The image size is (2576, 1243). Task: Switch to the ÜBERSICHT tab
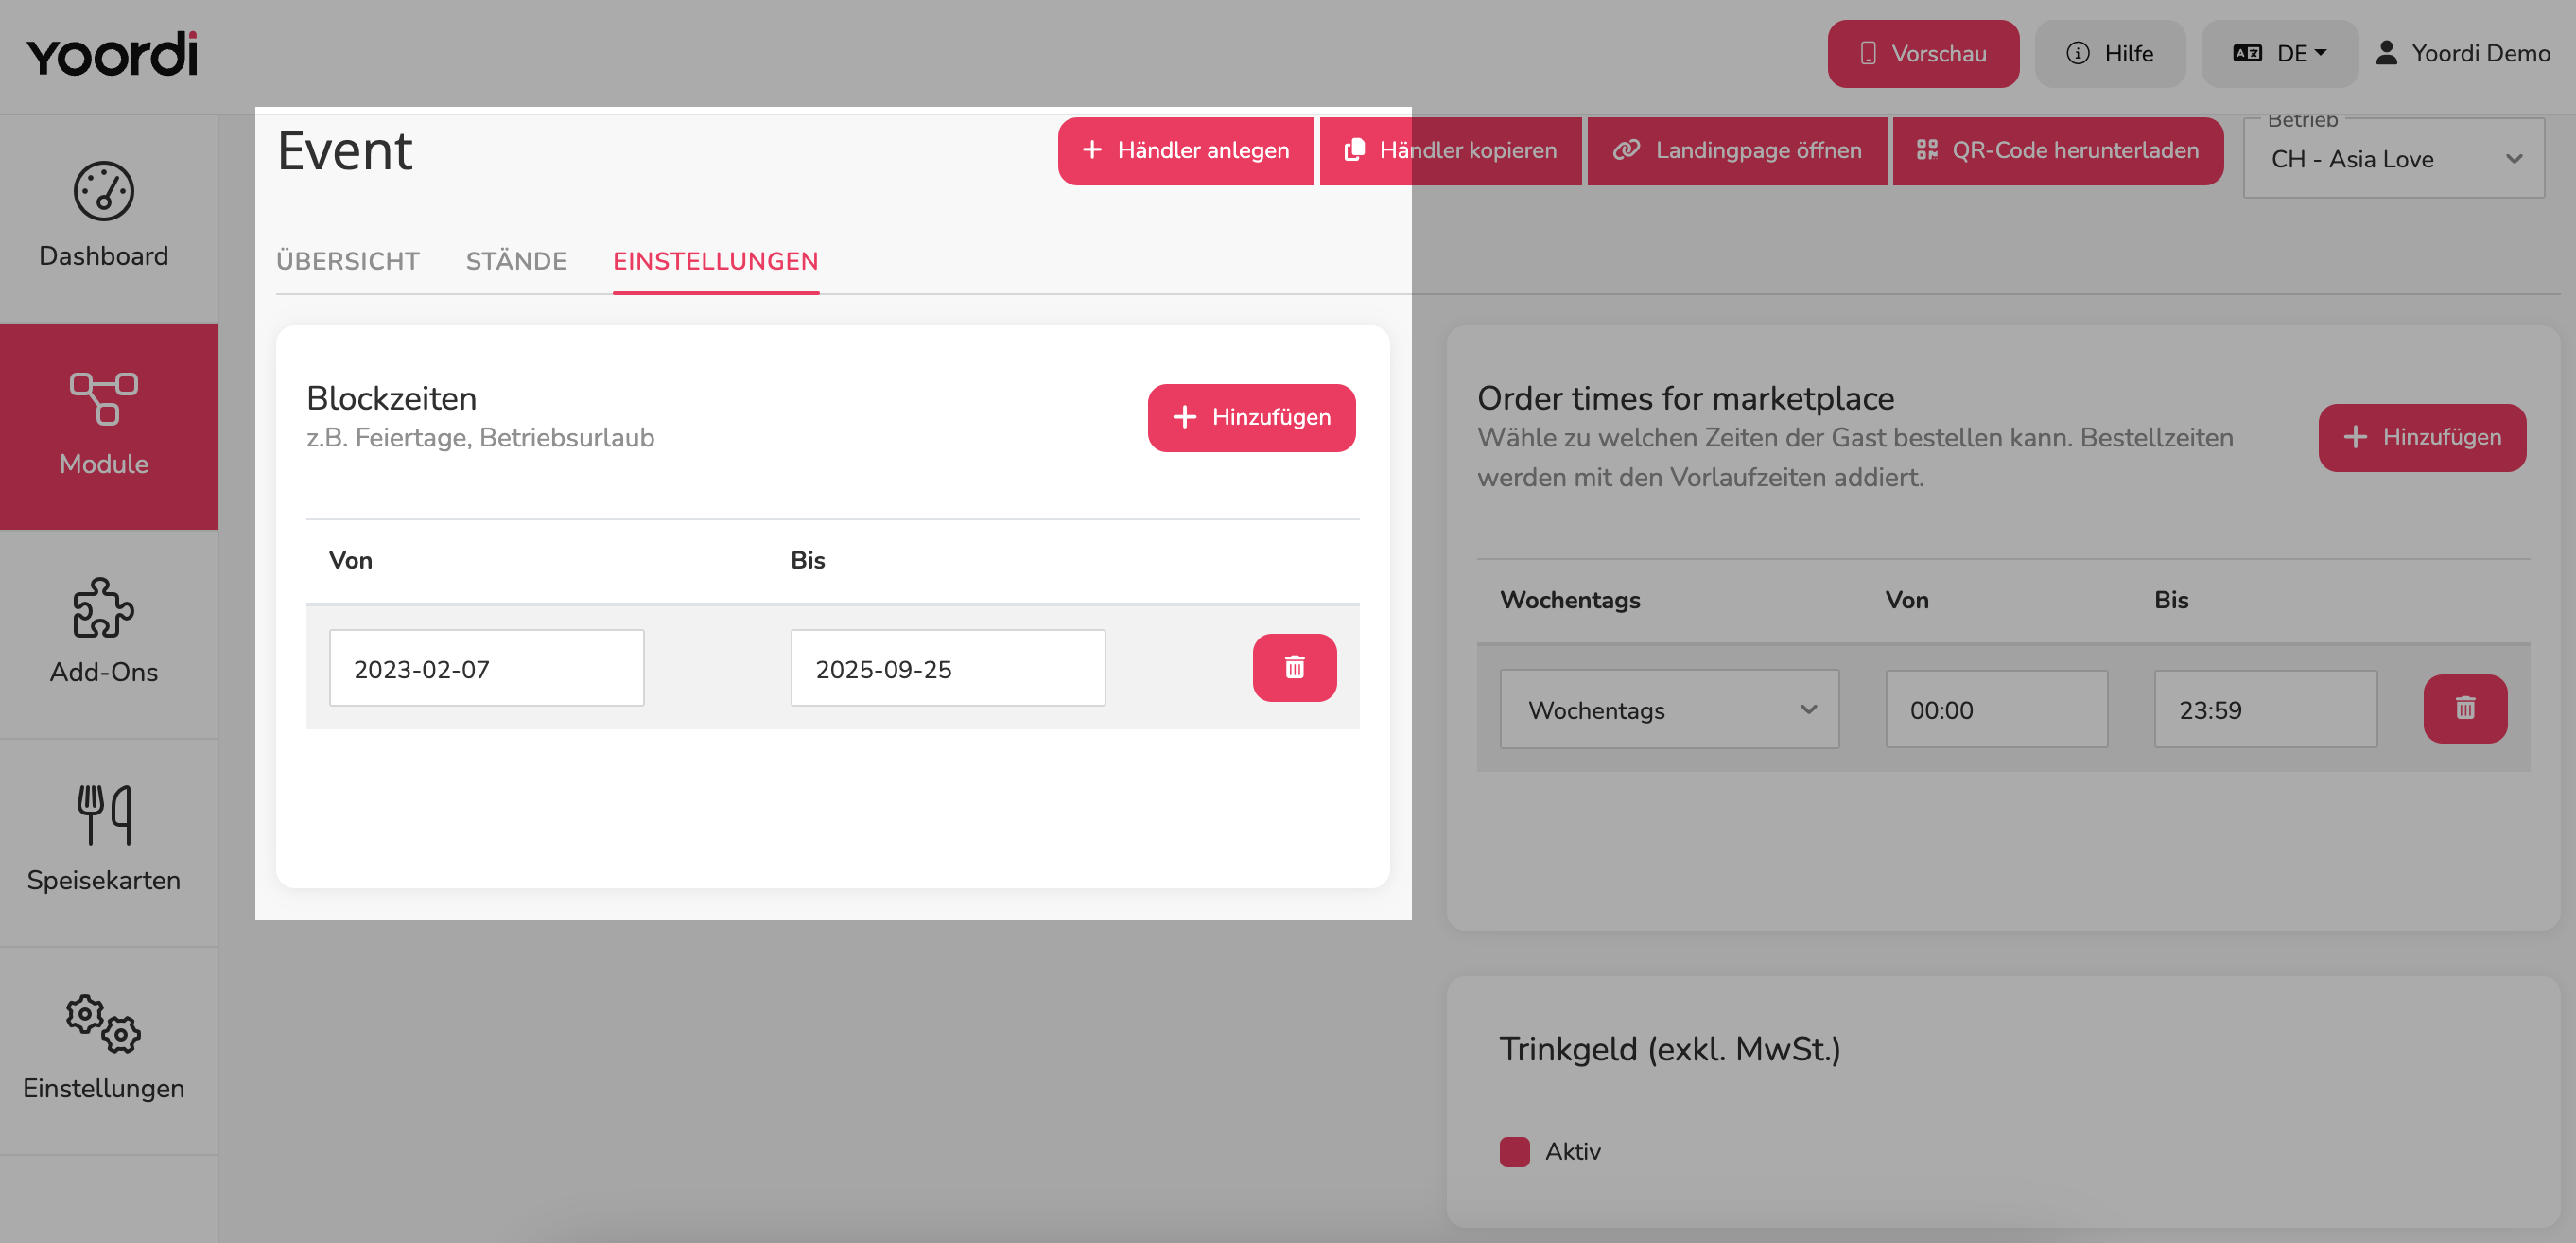[347, 261]
